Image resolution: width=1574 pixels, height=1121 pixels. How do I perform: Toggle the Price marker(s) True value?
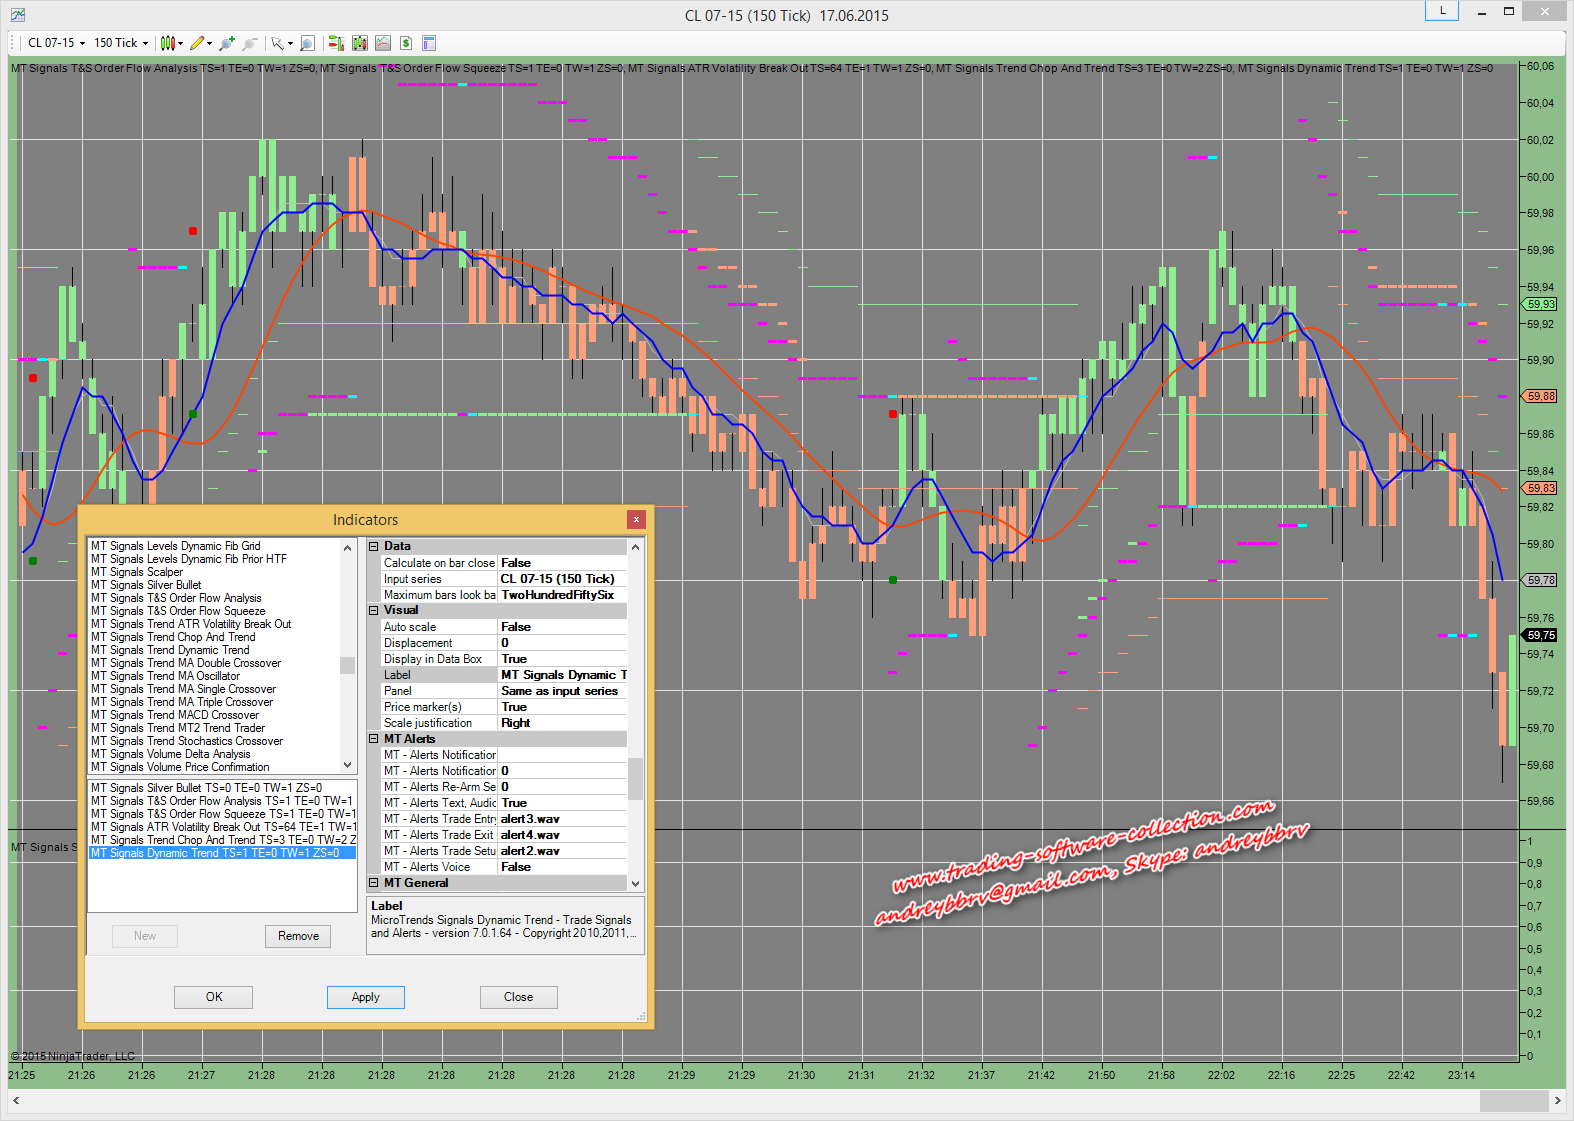click(x=562, y=707)
